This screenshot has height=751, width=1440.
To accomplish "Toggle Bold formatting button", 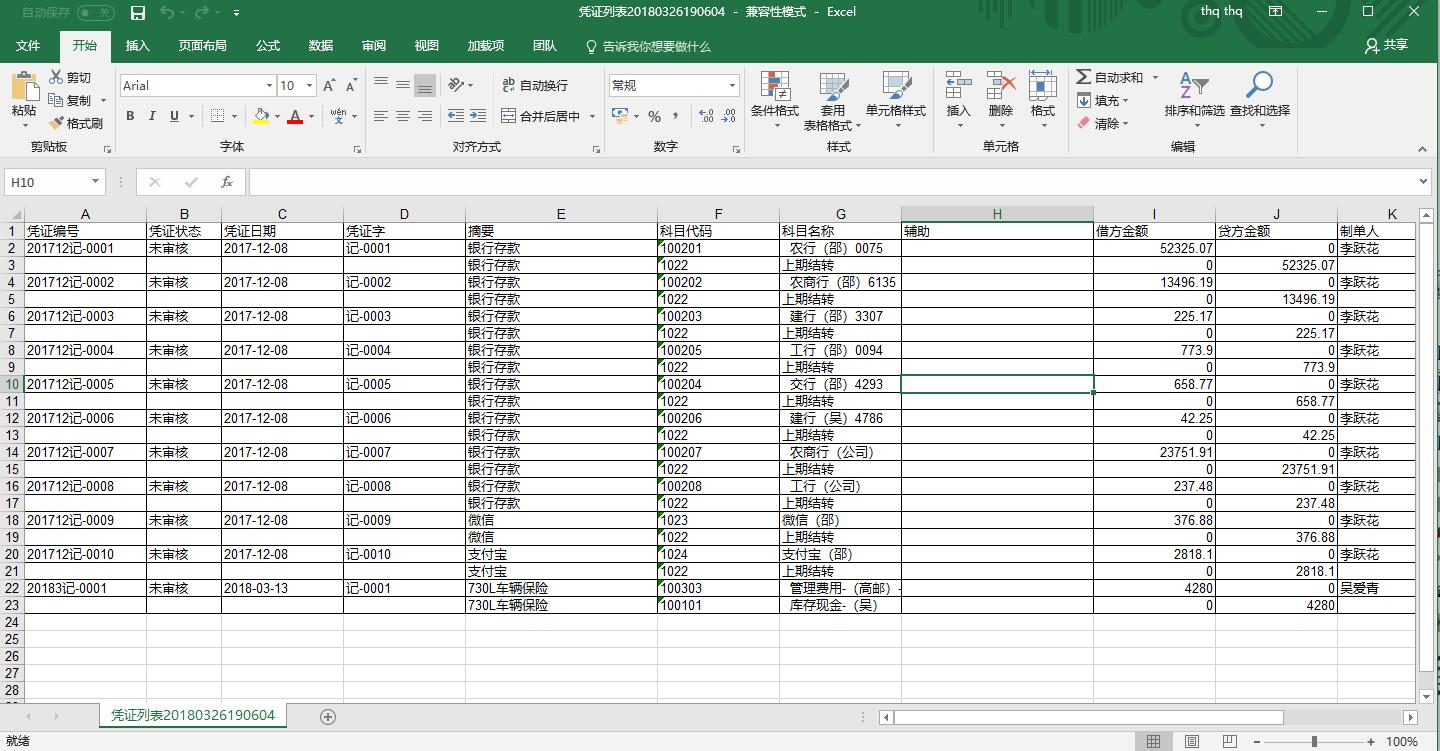I will (x=130, y=116).
